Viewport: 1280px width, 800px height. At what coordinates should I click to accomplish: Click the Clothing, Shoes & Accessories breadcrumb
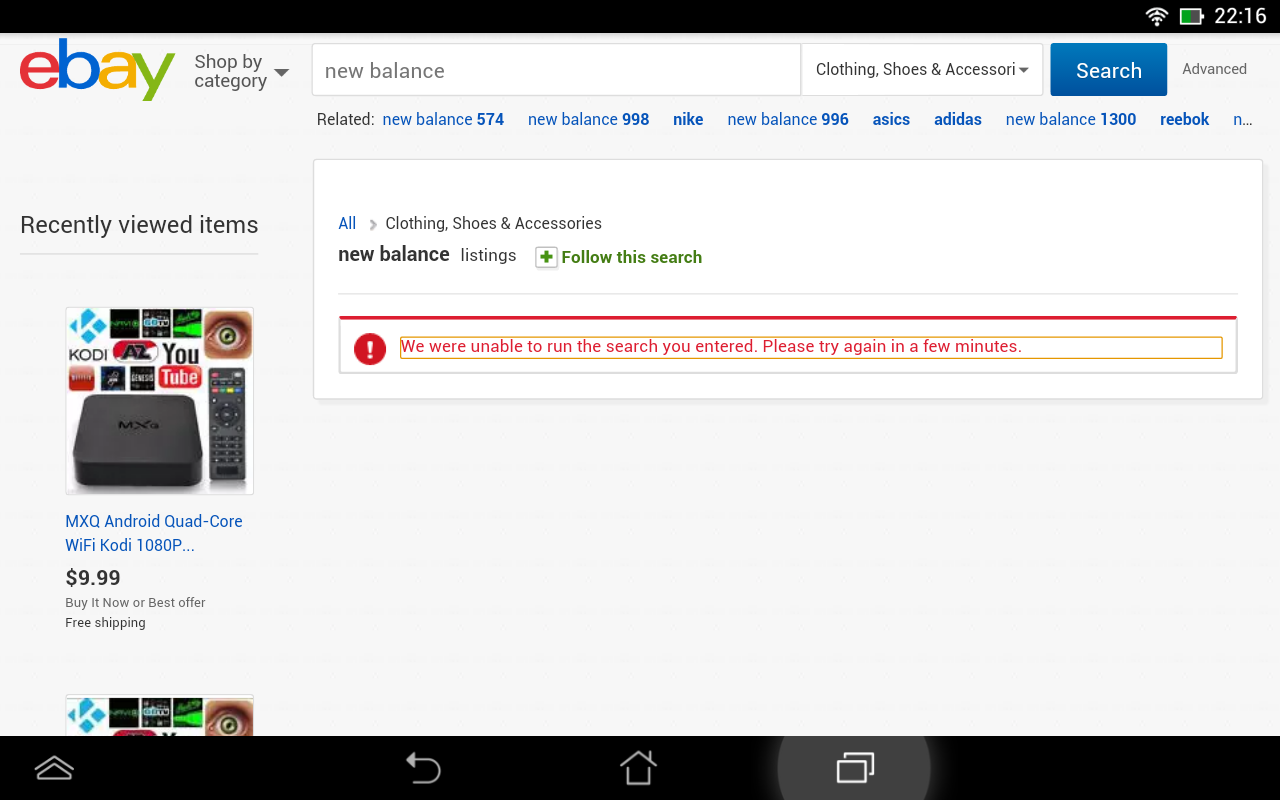[x=494, y=223]
